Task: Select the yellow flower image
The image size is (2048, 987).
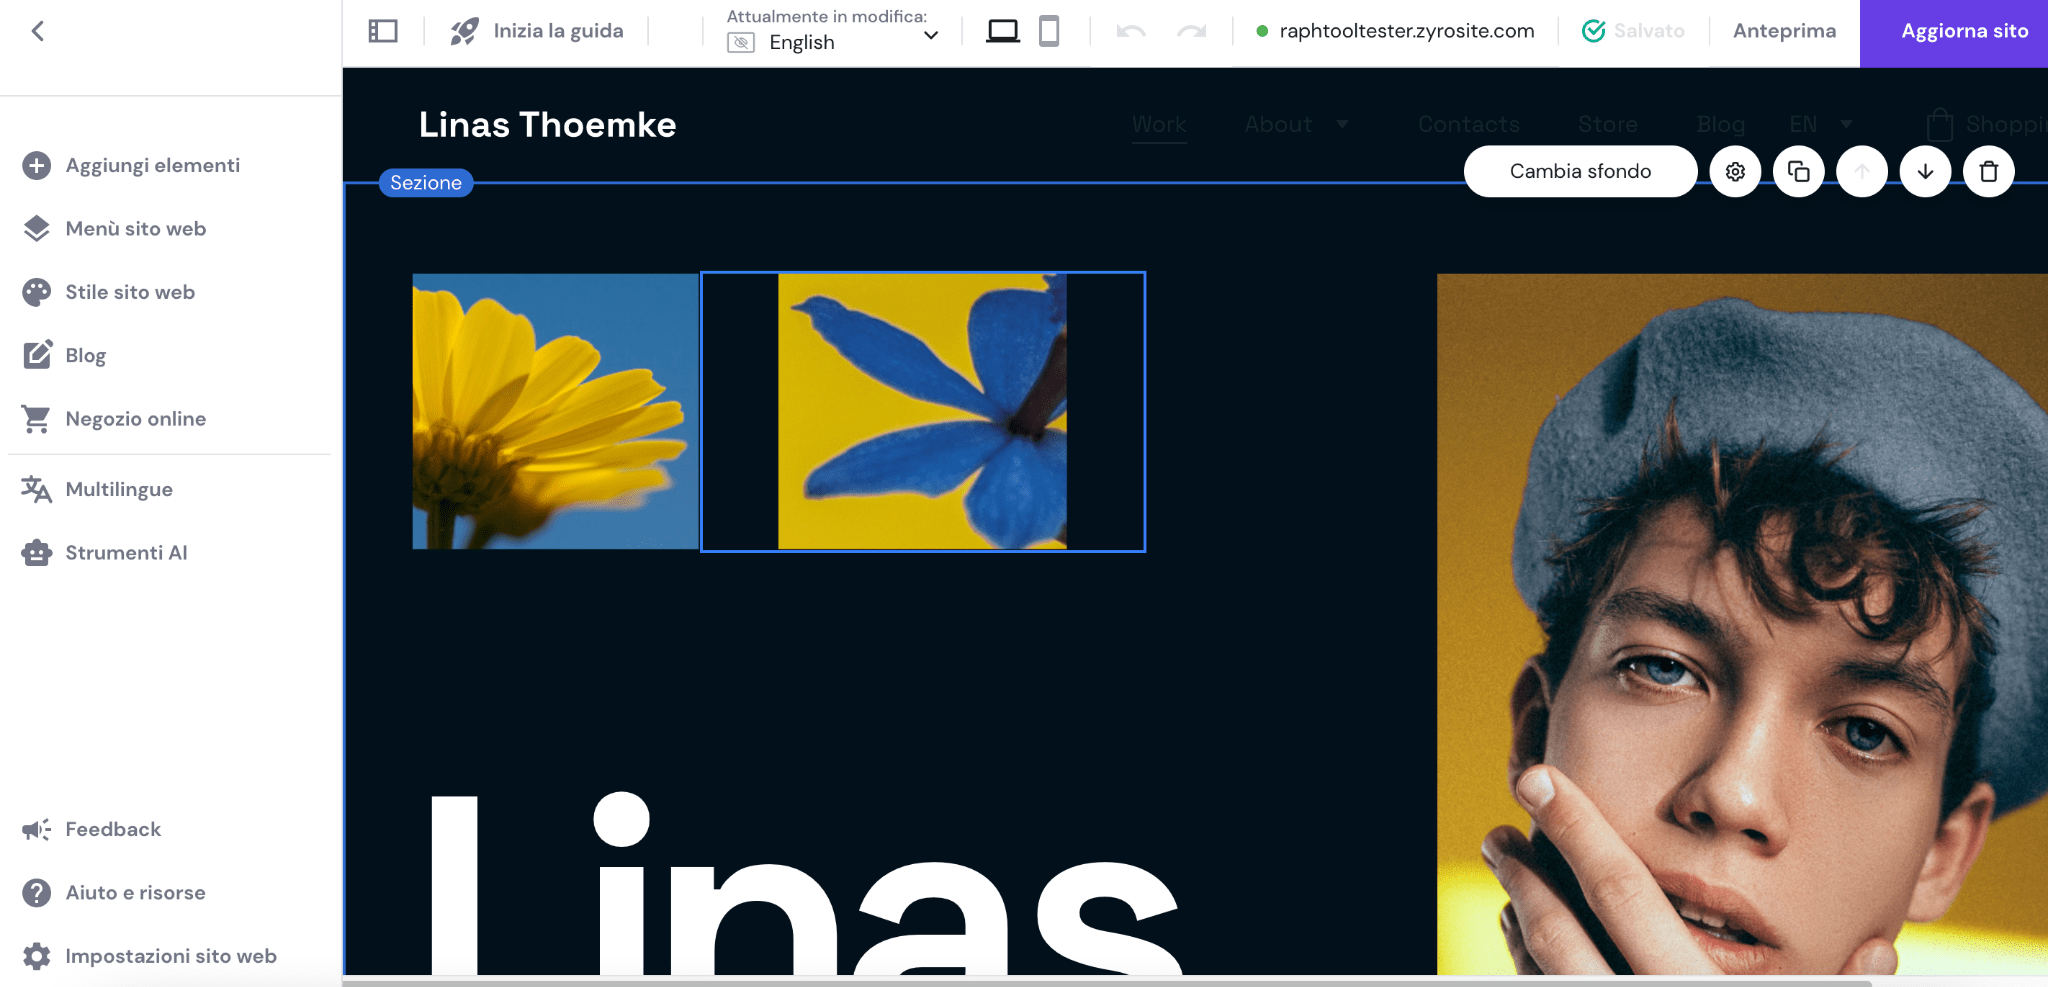Action: (x=555, y=411)
